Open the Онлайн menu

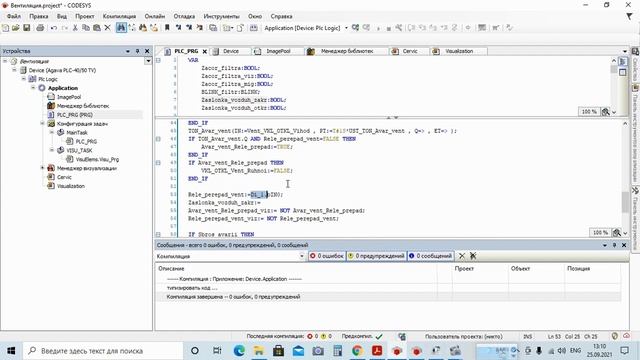coord(155,16)
